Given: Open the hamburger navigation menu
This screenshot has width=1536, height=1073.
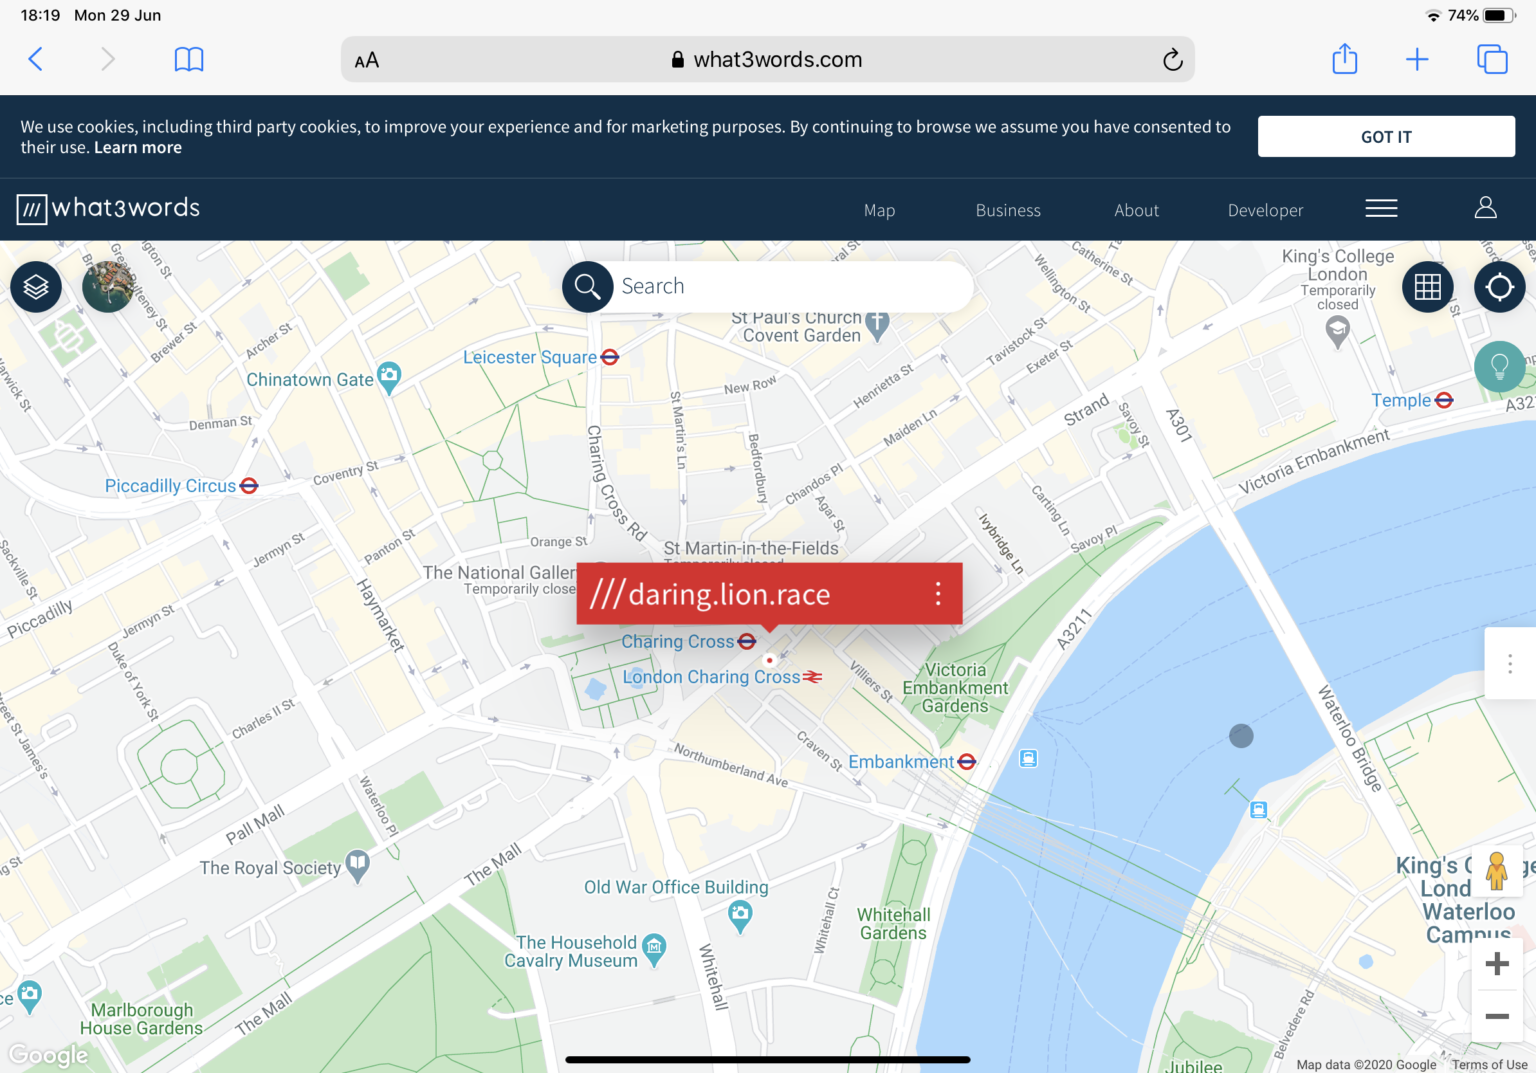Looking at the screenshot, I should point(1381,208).
